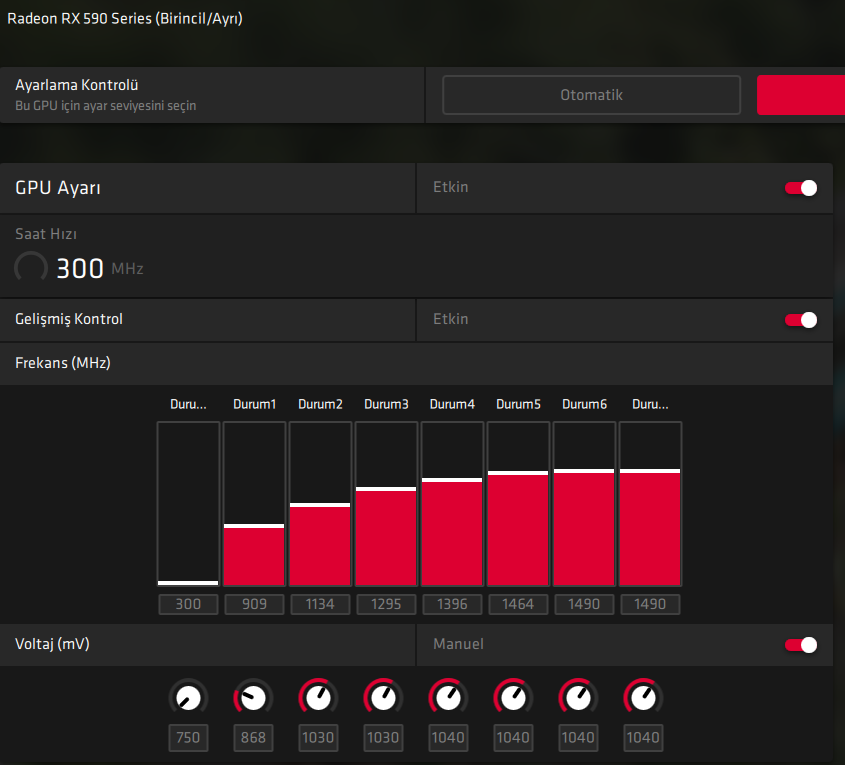845x765 pixels.
Task: Click the Voltaj (mV) section label
Action: coord(52,644)
